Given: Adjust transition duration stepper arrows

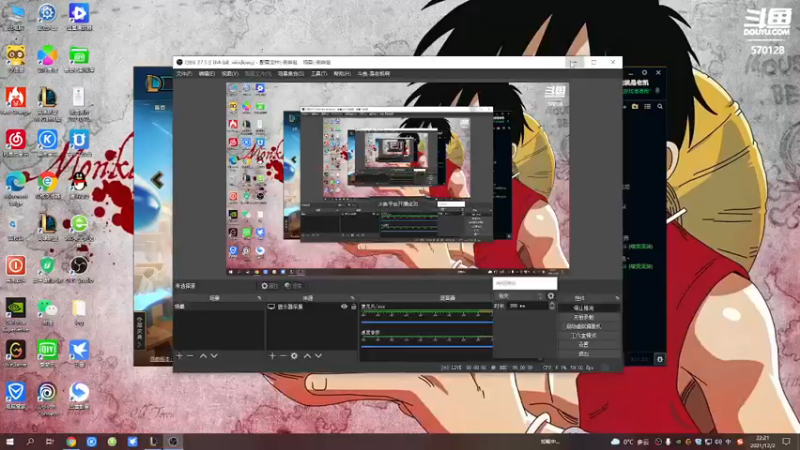Looking at the screenshot, I should click(x=552, y=306).
